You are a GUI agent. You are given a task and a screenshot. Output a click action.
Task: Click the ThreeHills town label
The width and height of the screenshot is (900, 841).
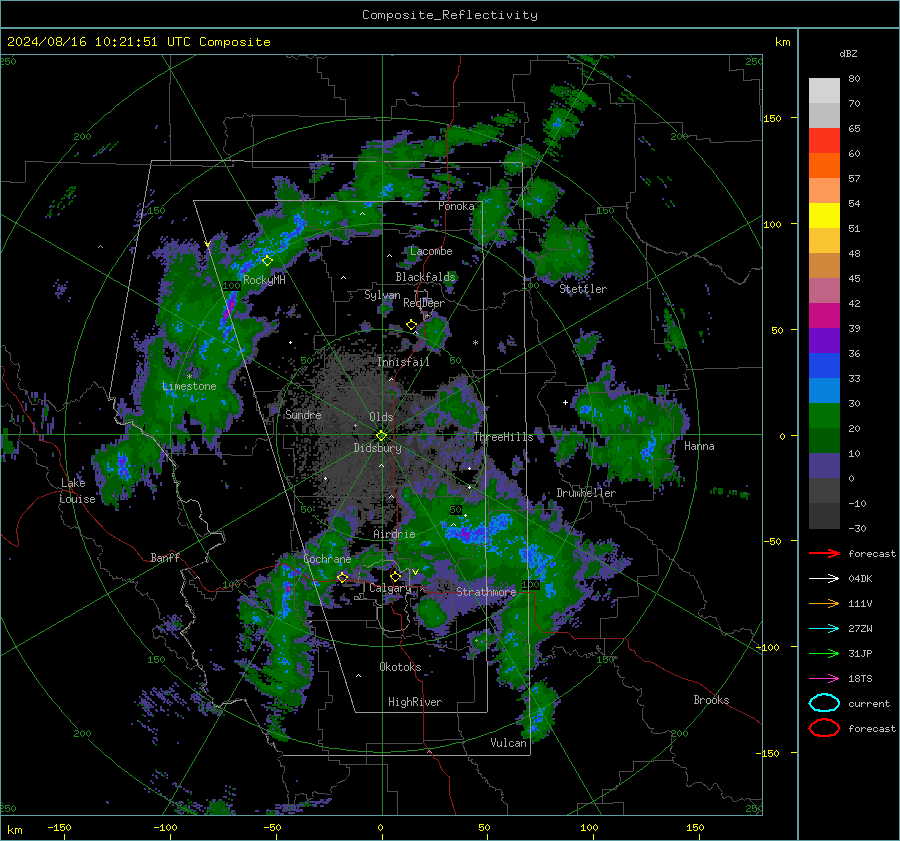click(503, 437)
